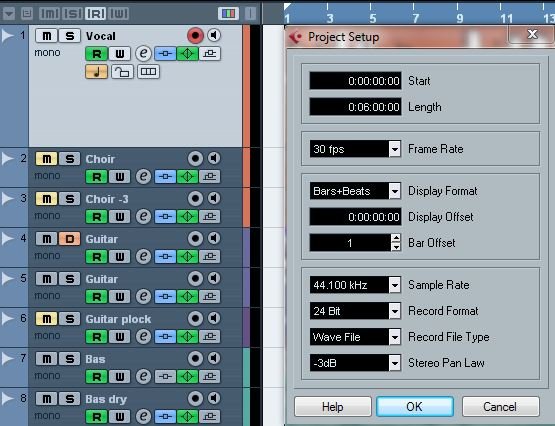This screenshot has width=555, height=426.
Task: Click inserts state icon on Bas track
Action: point(165,376)
